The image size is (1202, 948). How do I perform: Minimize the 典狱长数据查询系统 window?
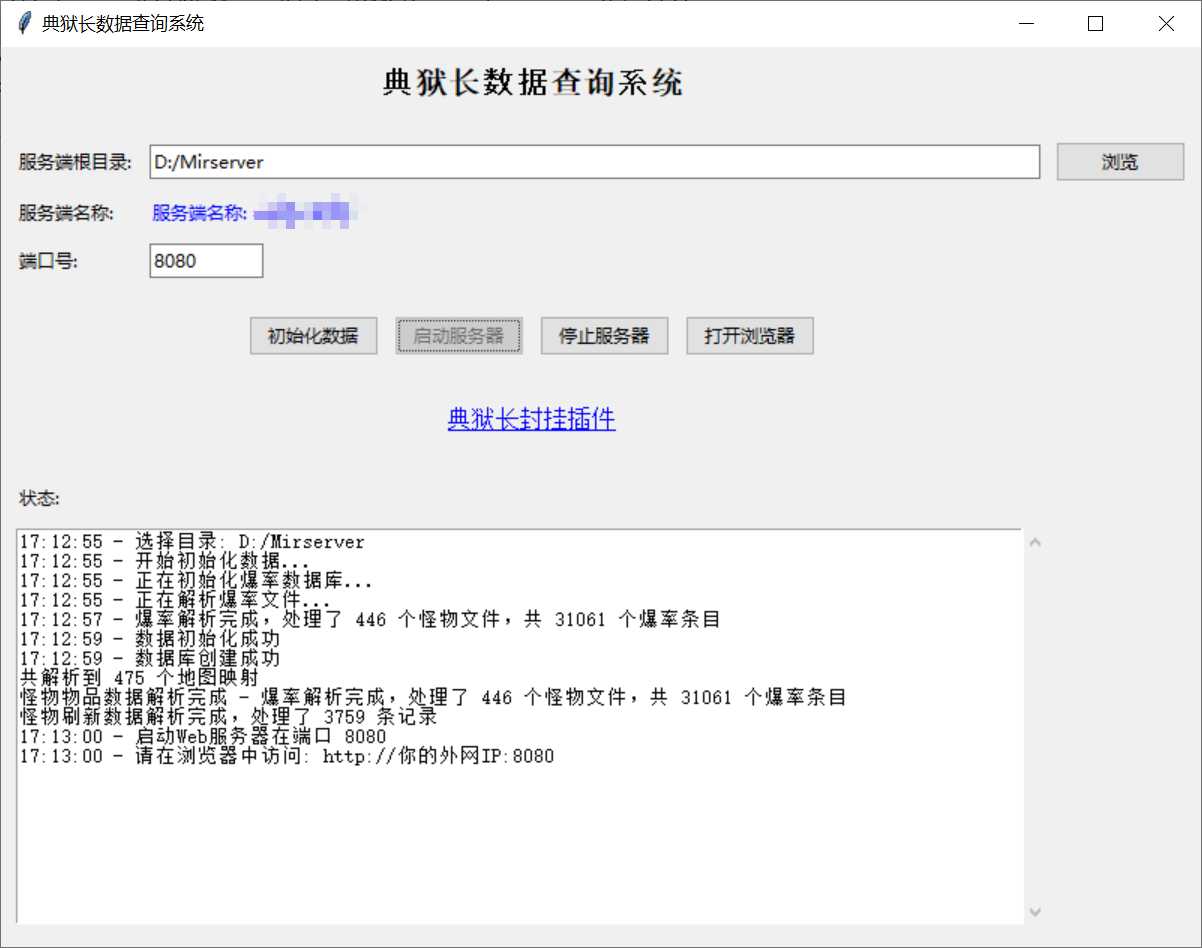click(x=1026, y=23)
